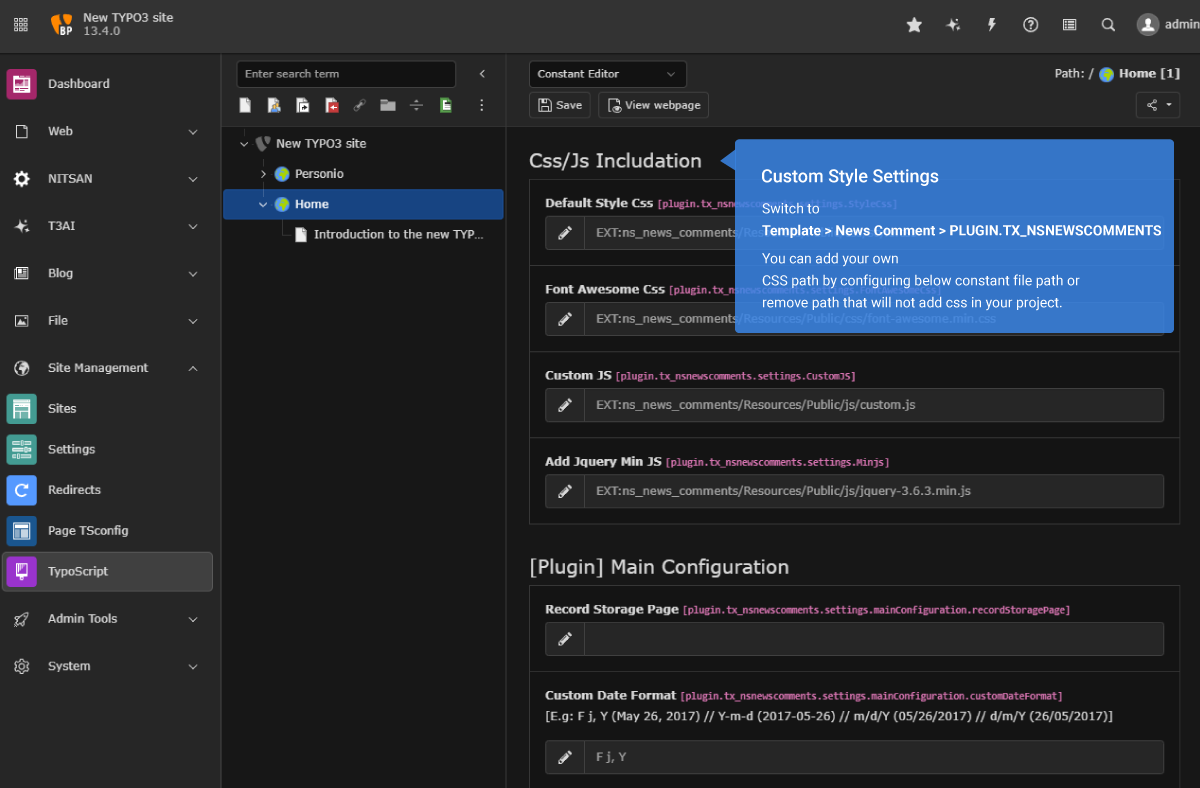Open the application grid icon at top left
Screen dimensions: 1200x788
pos(21,25)
